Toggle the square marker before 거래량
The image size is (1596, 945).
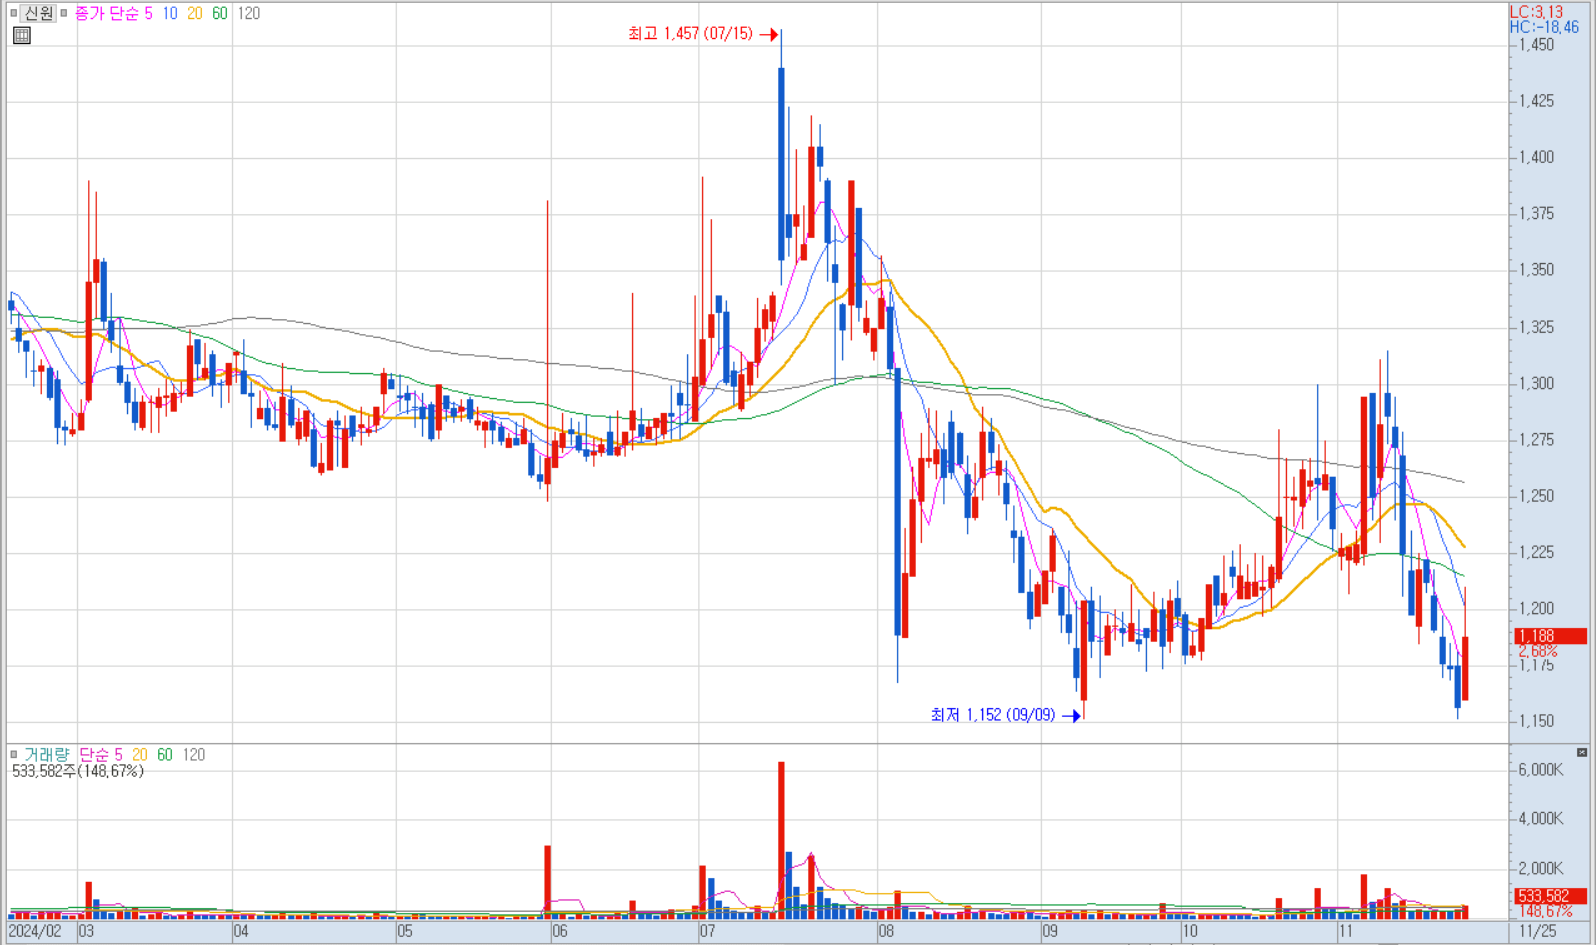click(x=14, y=754)
